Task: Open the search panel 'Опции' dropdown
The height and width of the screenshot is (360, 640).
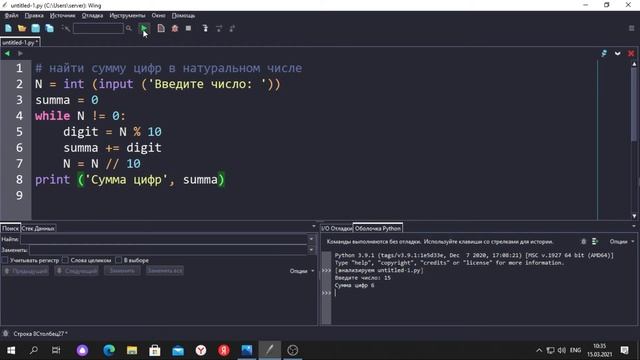Action: pos(302,271)
